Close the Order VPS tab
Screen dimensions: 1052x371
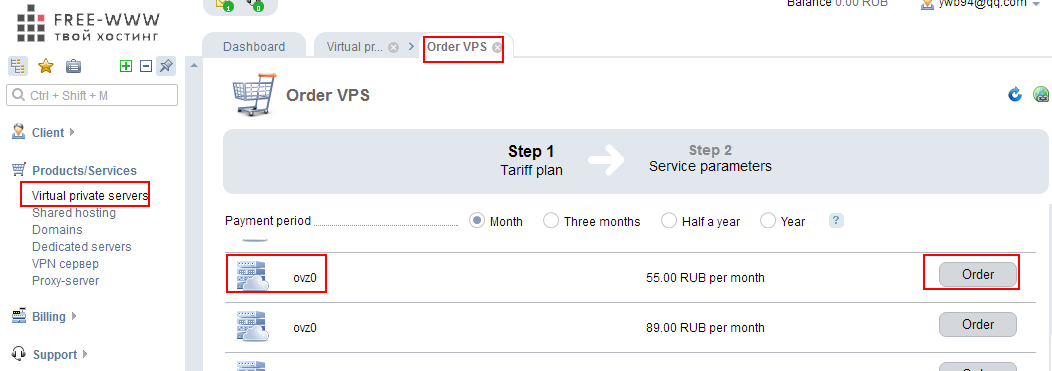click(x=496, y=48)
